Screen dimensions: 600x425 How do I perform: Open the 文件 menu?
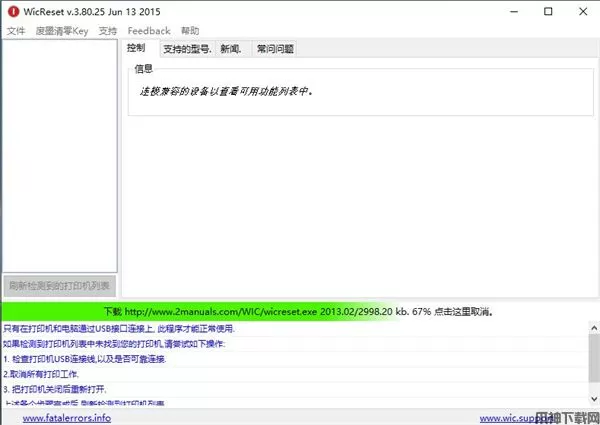[x=16, y=31]
